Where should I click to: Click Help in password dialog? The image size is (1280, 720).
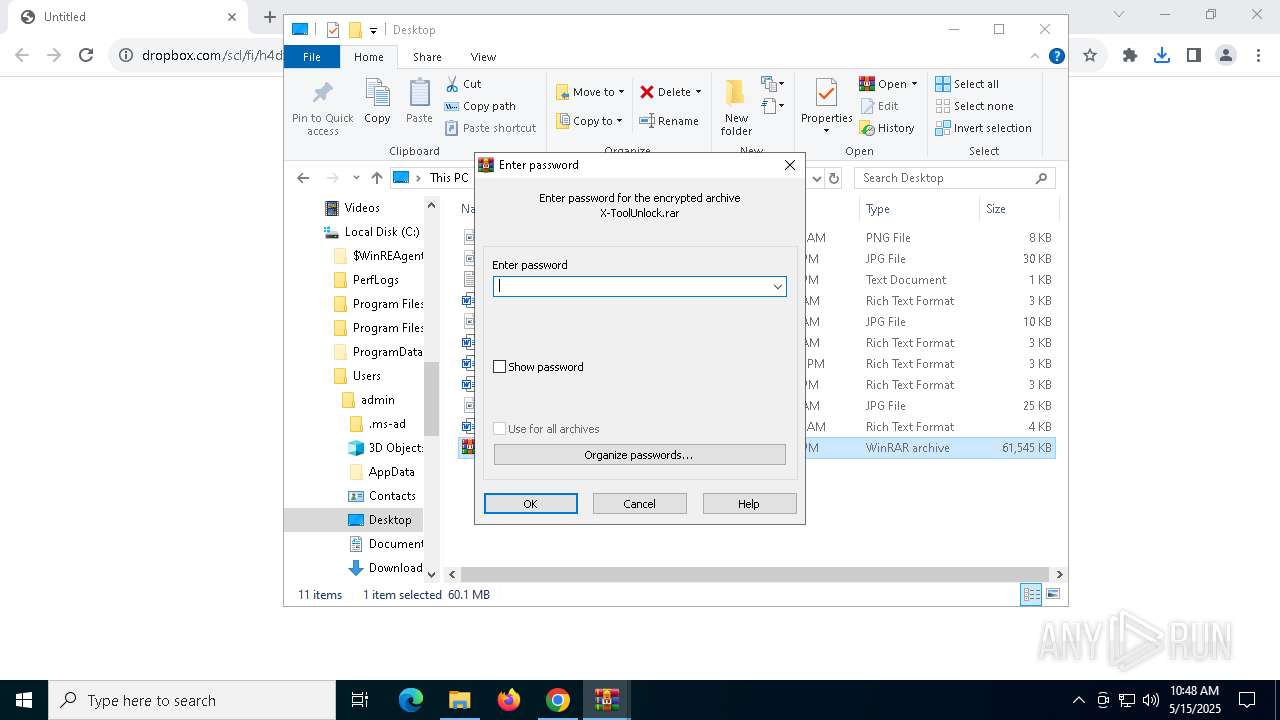pos(749,504)
